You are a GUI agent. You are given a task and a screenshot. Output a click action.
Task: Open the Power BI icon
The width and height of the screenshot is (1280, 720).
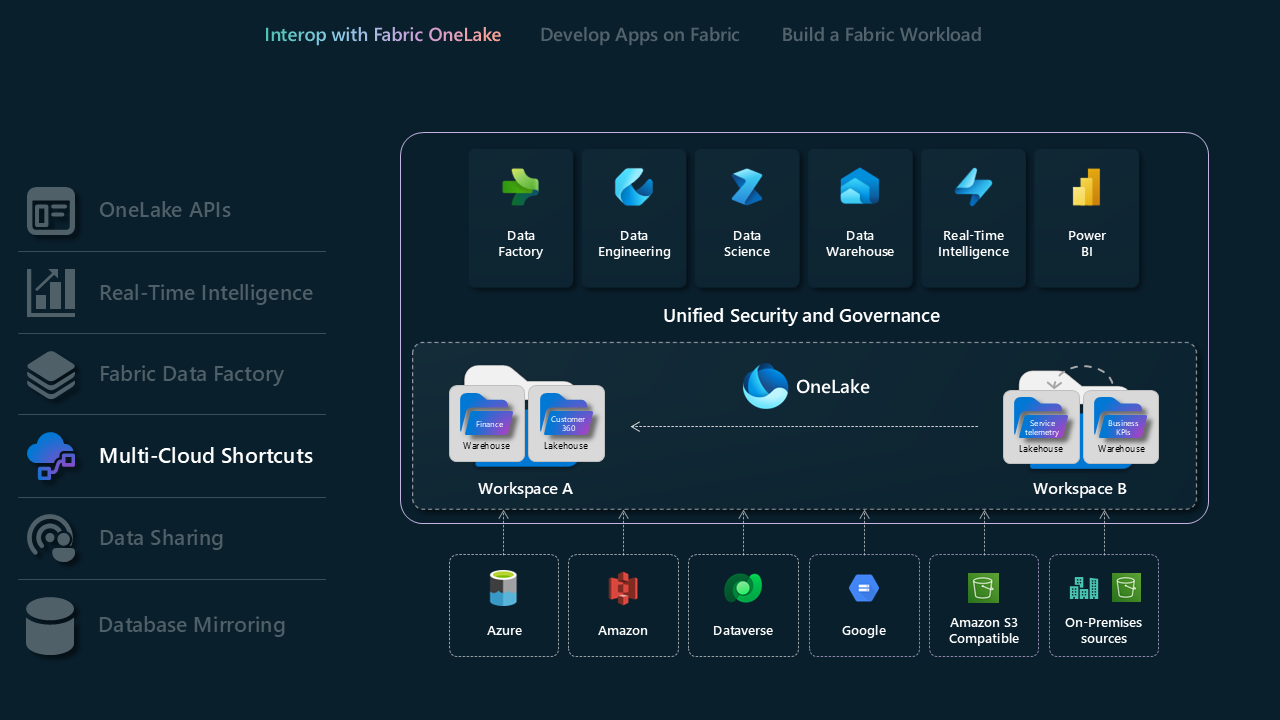tap(1086, 188)
